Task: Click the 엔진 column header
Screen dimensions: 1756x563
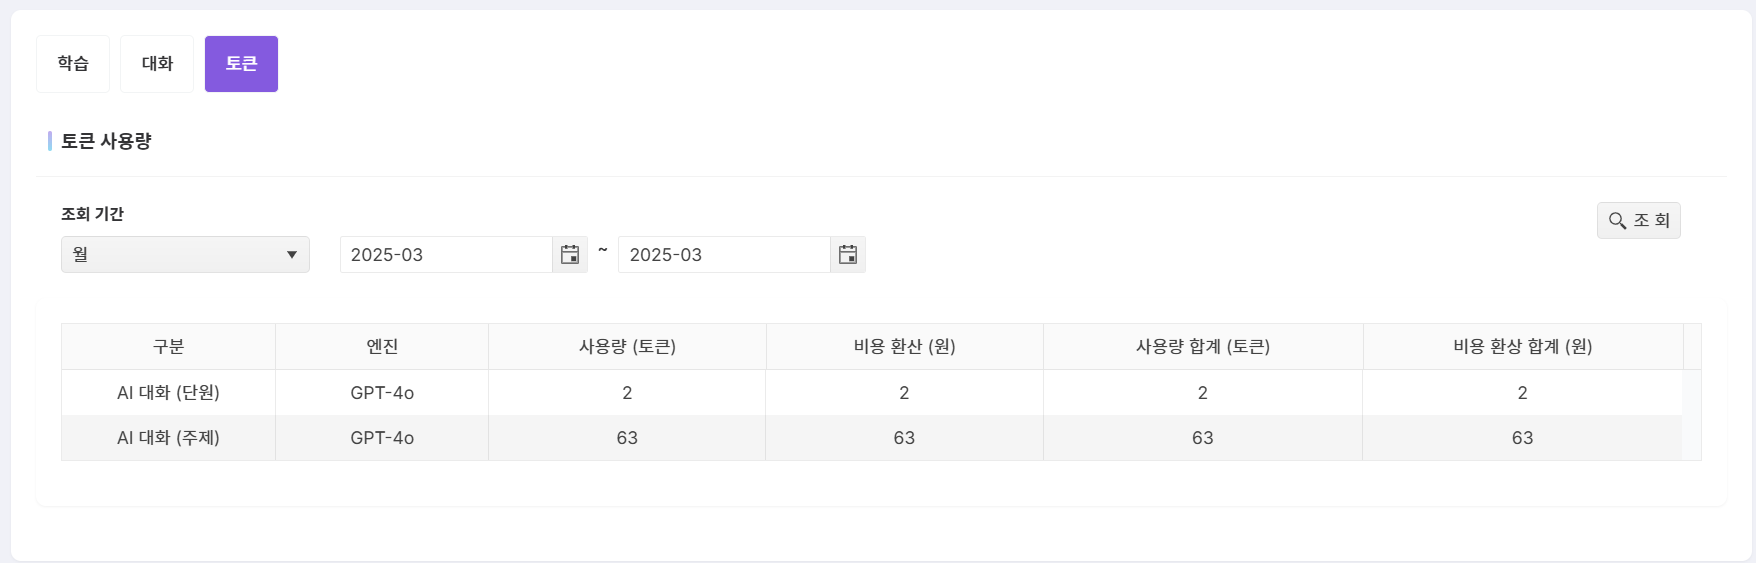Action: click(382, 347)
